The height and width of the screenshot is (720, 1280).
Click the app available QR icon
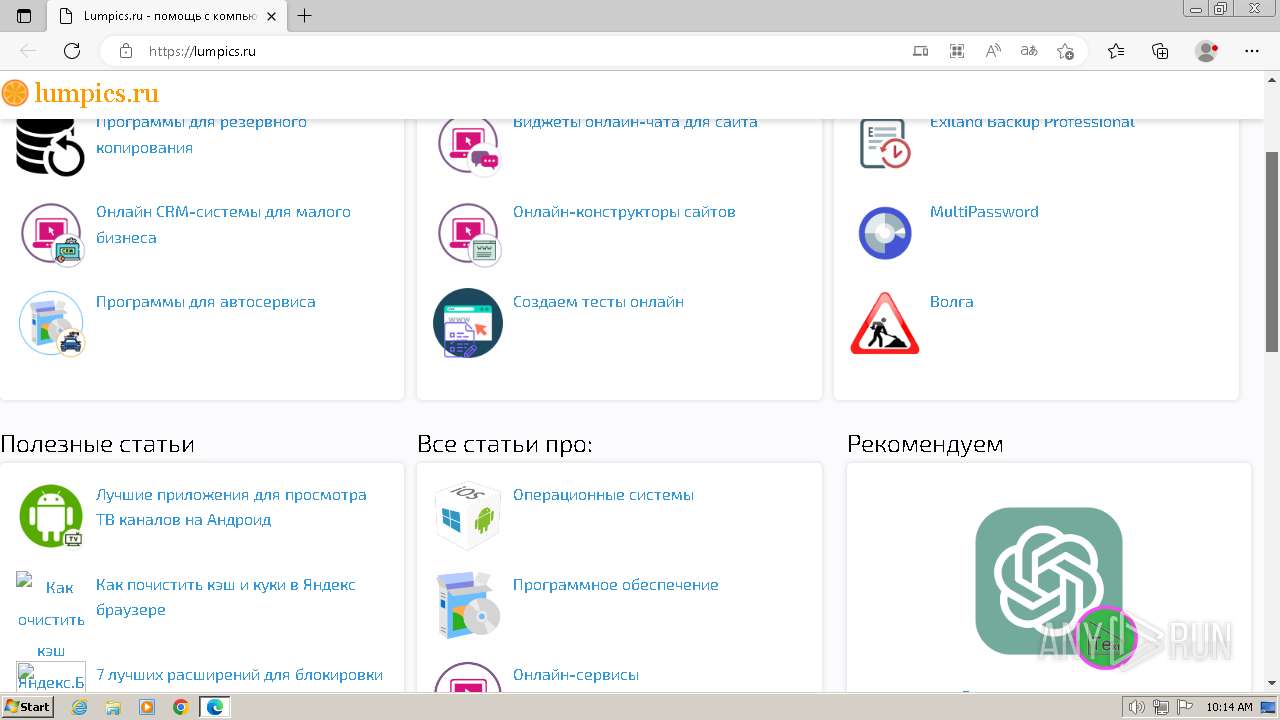click(x=957, y=51)
